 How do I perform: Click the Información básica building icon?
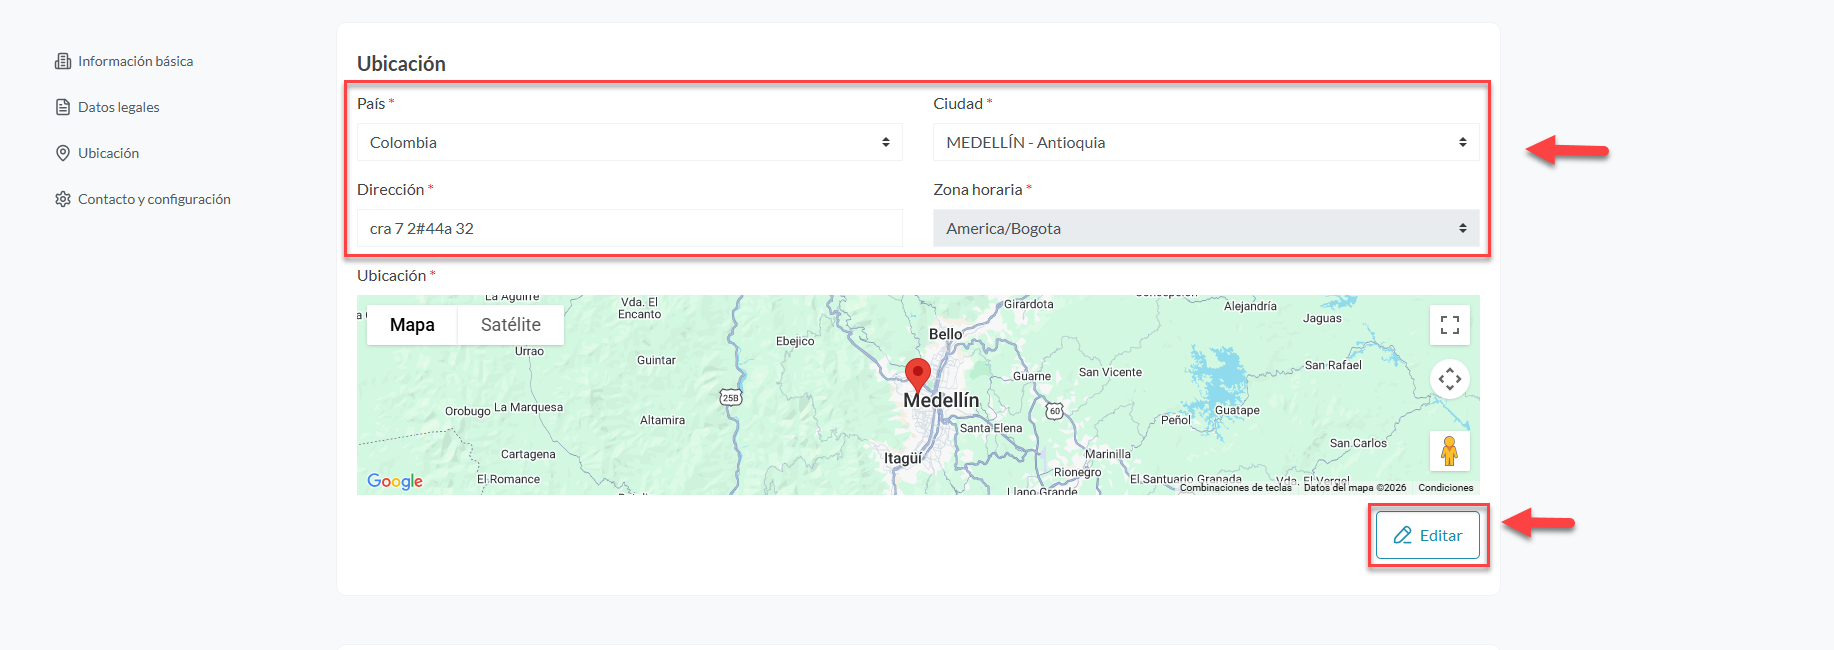click(63, 61)
